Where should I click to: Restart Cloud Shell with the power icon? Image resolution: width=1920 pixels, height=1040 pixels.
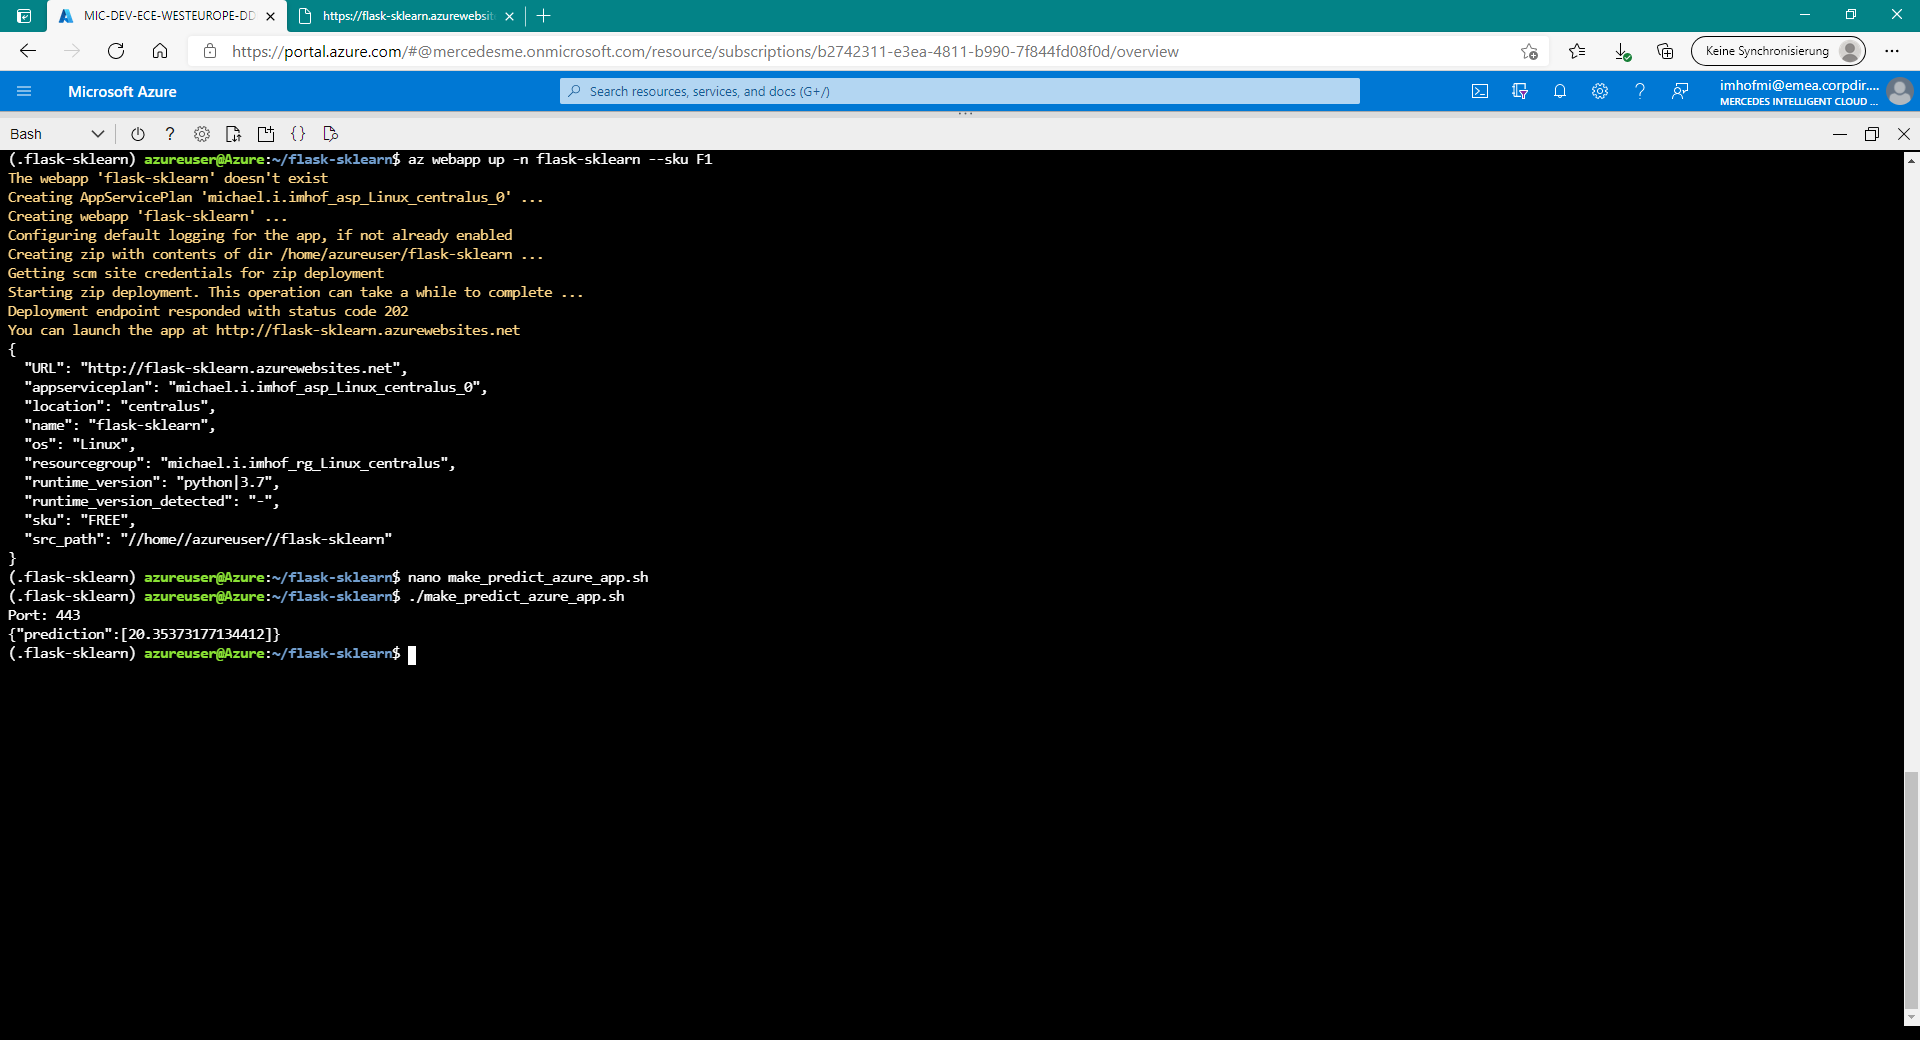138,134
